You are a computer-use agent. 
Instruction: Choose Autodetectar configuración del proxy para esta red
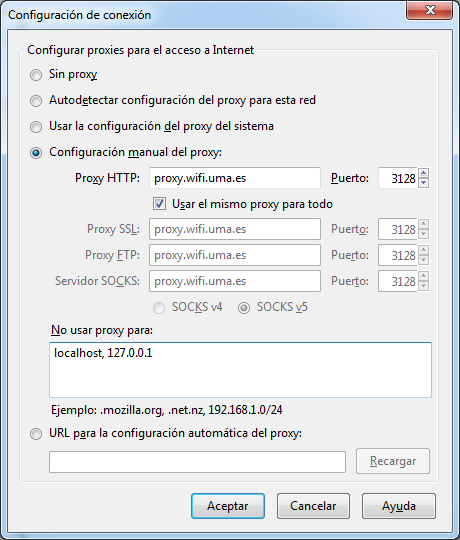36,101
